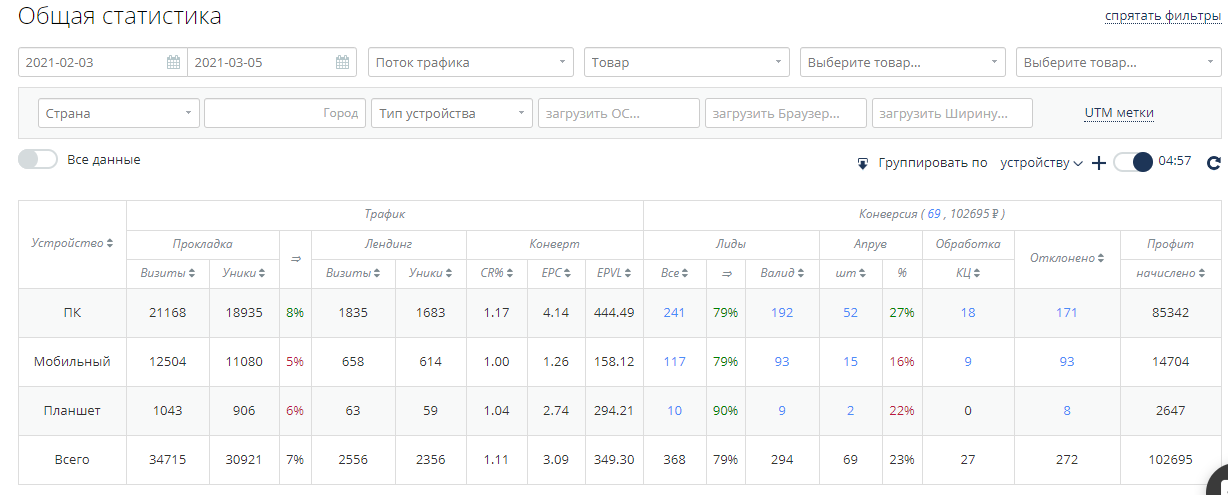Open the 'Тип устройства' dropdown
This screenshot has width=1228, height=495.
point(452,113)
